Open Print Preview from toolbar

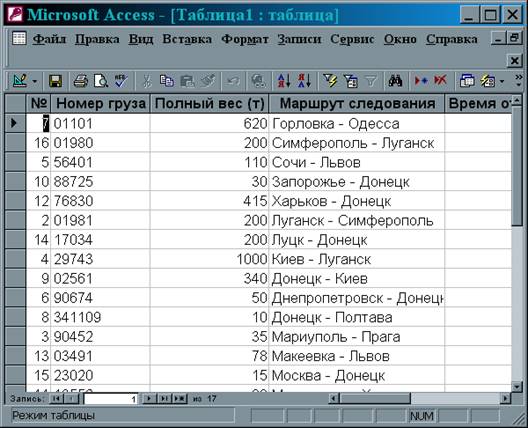pos(101,81)
